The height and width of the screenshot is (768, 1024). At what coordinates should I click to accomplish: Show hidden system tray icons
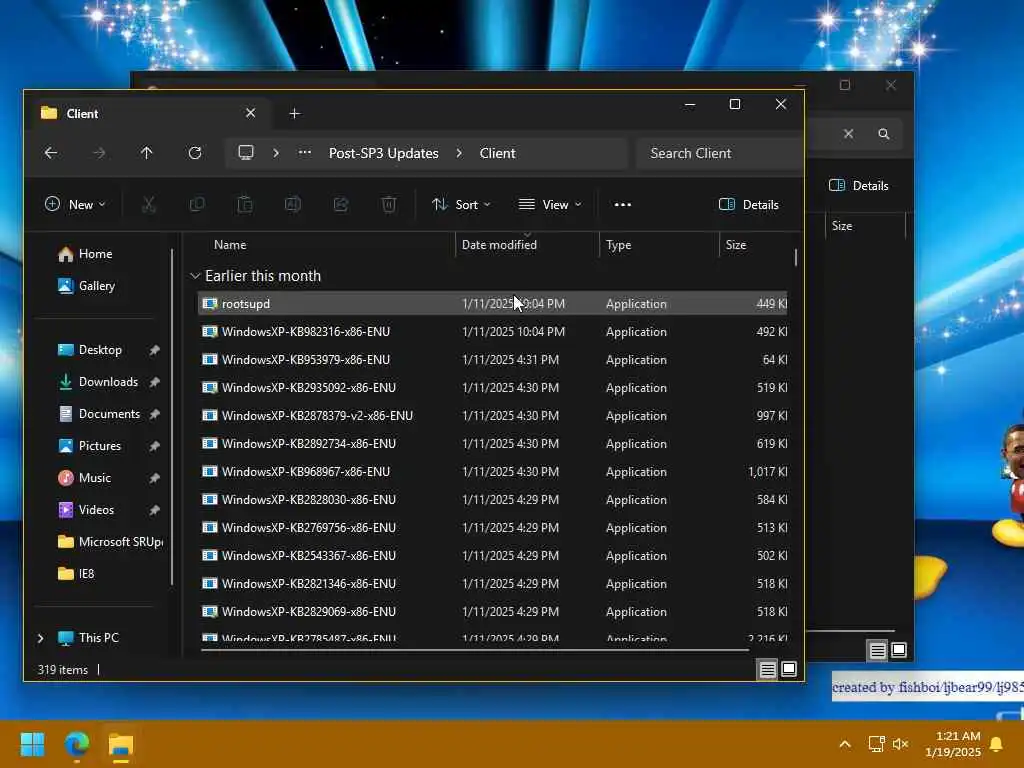[x=844, y=744]
